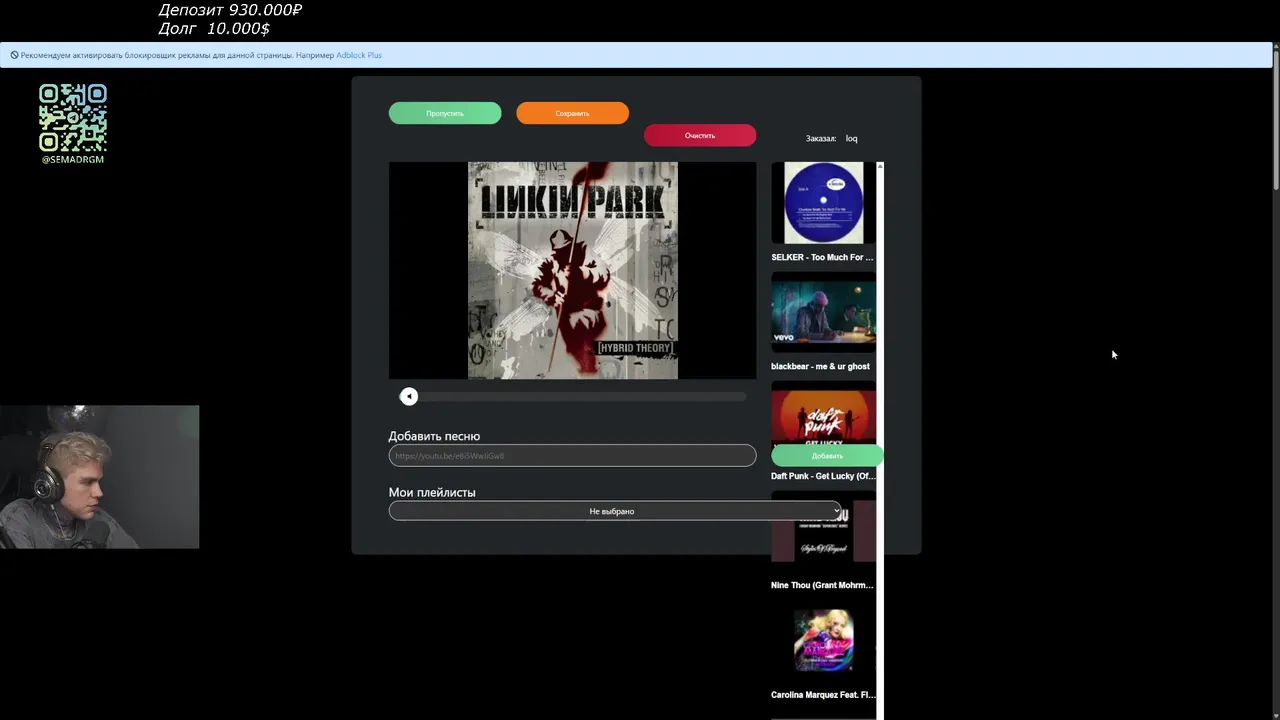1280x720 pixels.
Task: Click the 'Мои плейлисты' heading
Action: click(x=432, y=492)
